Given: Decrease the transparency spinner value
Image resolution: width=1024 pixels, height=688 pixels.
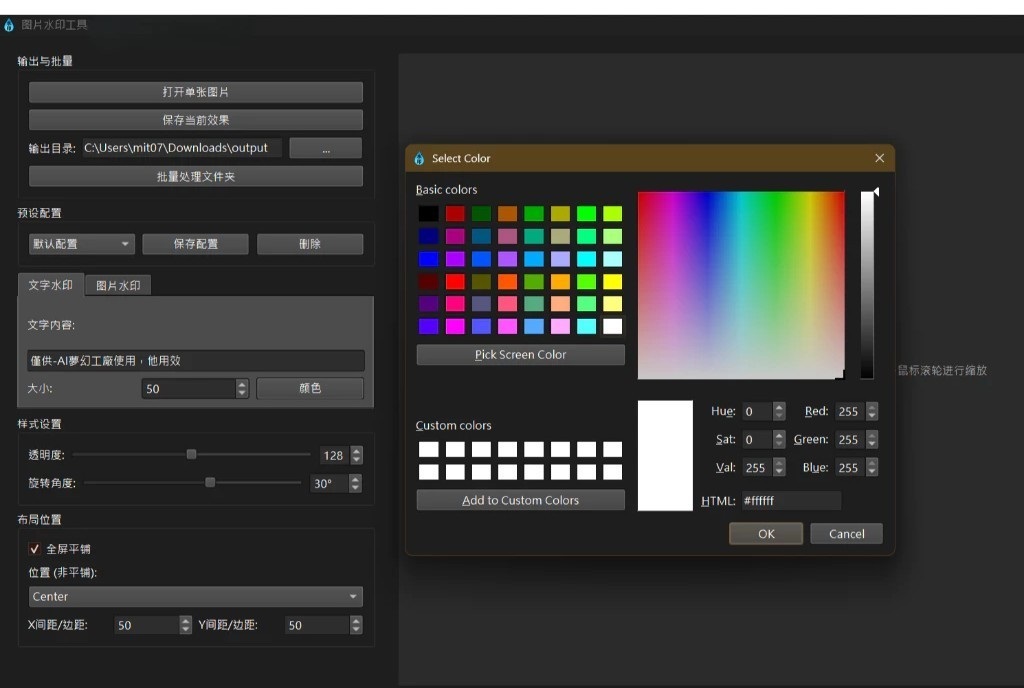Looking at the screenshot, I should [x=356, y=460].
